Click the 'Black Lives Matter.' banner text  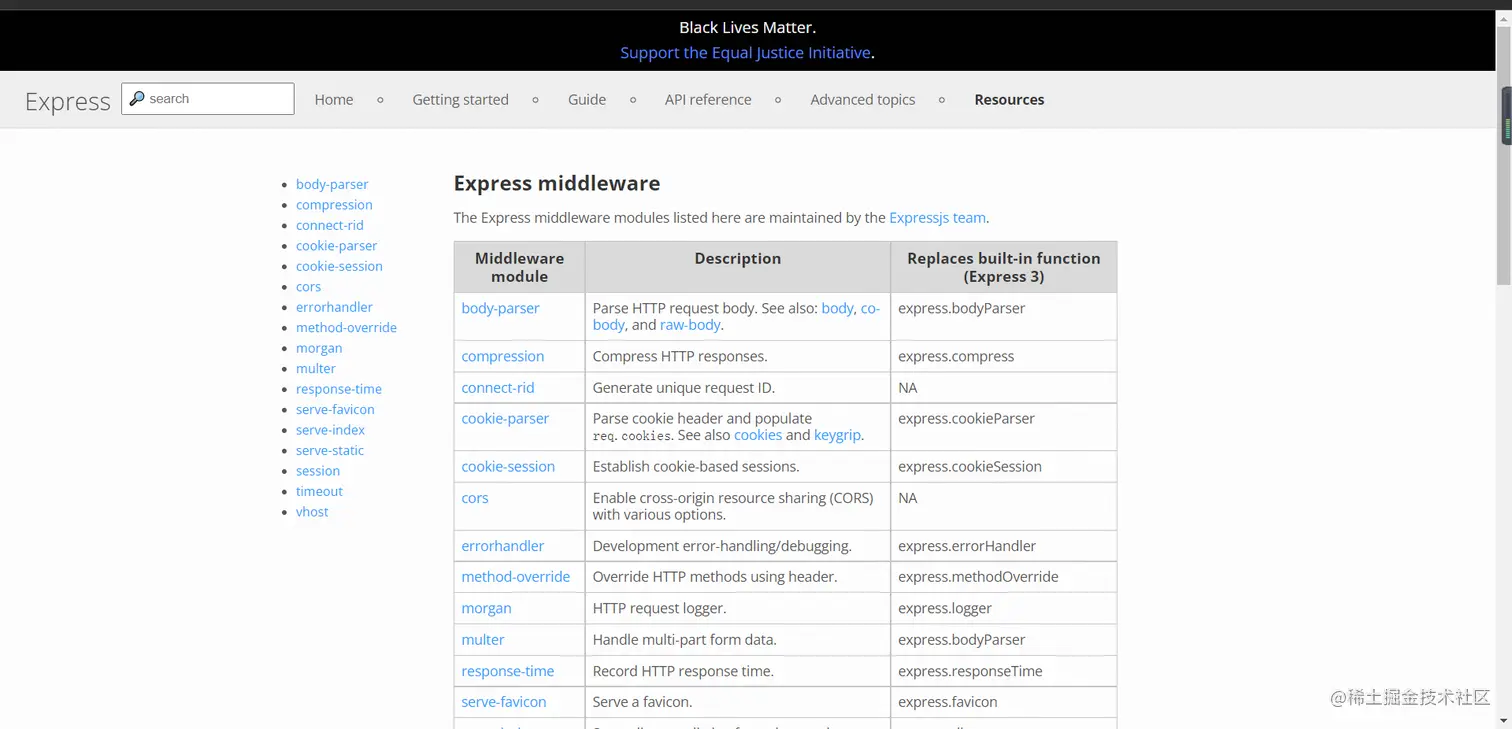pyautogui.click(x=747, y=27)
